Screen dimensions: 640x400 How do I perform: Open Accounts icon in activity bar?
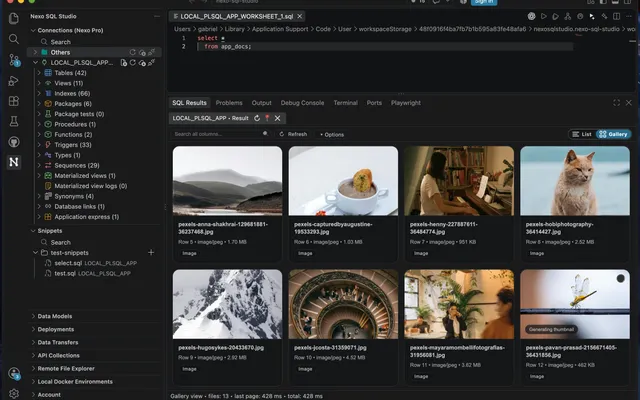(x=13, y=373)
